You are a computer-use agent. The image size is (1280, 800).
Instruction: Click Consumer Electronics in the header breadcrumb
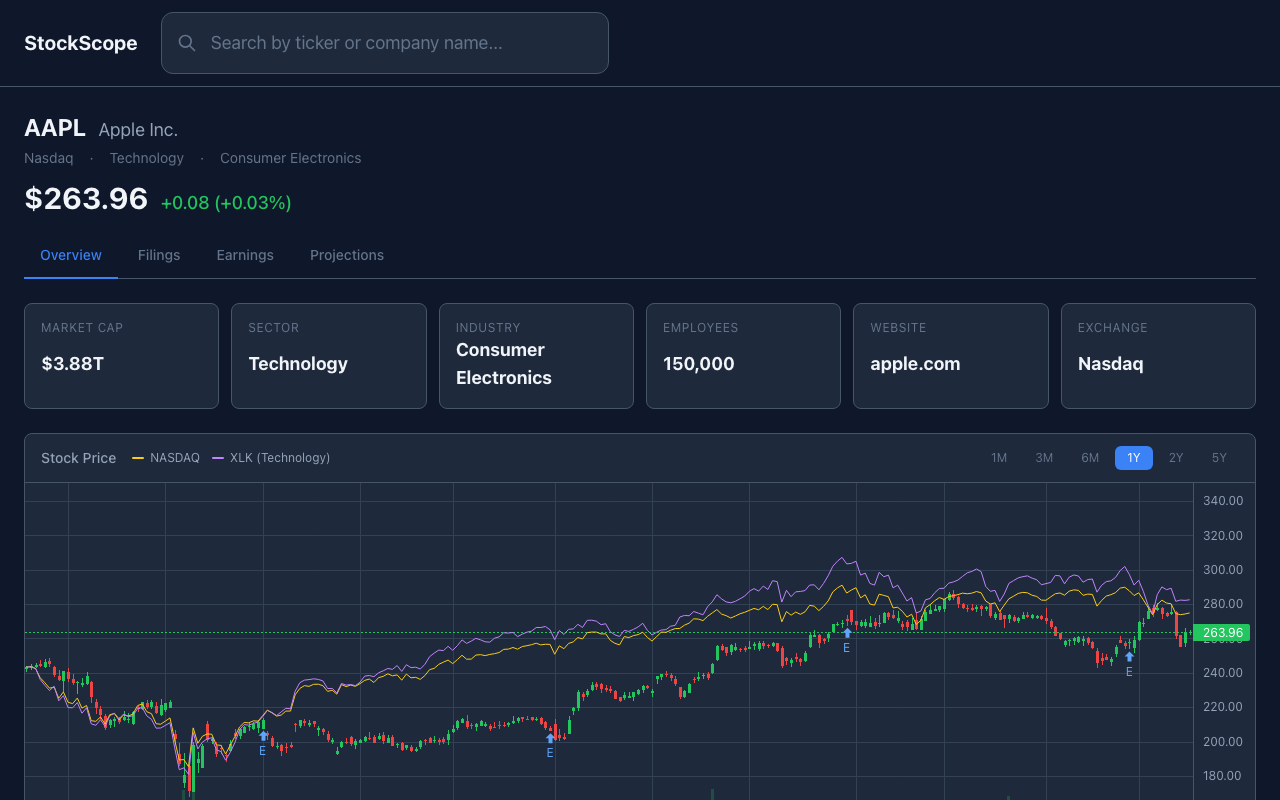[290, 158]
